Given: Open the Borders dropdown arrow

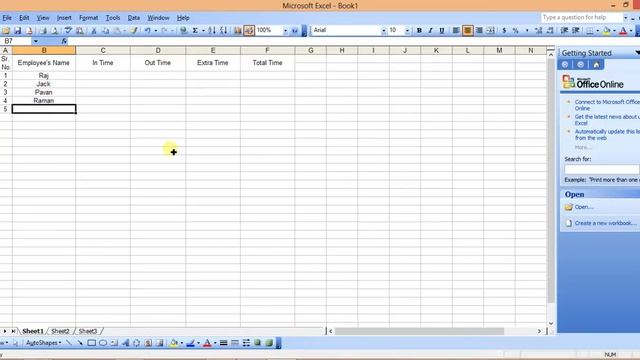Looking at the screenshot, I should [x=597, y=31].
